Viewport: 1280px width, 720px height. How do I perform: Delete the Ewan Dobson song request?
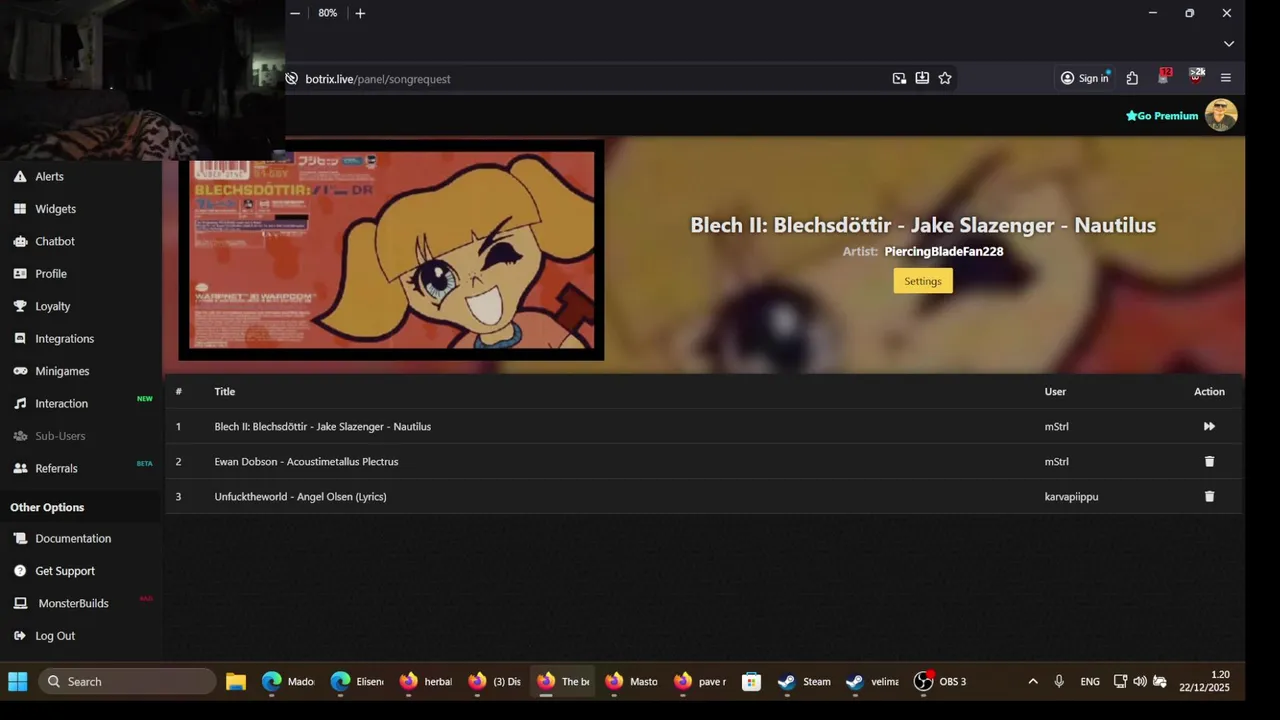coord(1209,461)
